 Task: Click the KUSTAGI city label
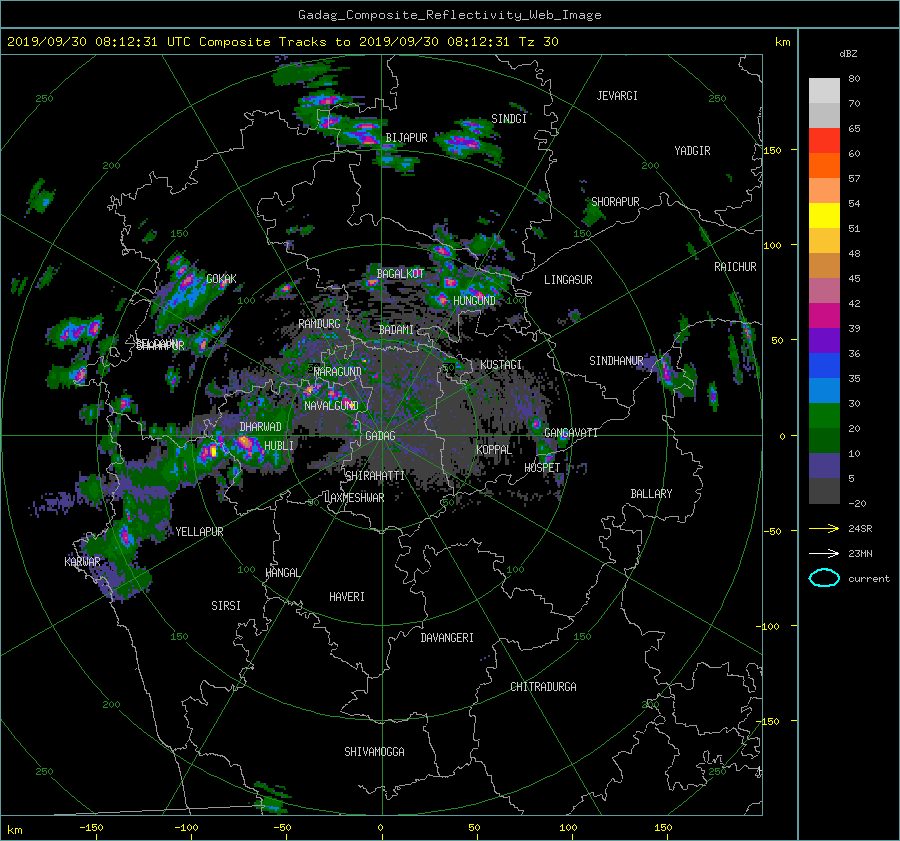tap(501, 365)
